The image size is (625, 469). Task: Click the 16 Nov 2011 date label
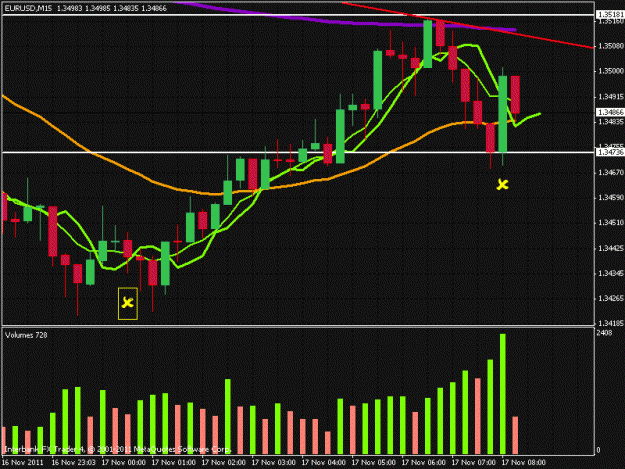[x=22, y=462]
